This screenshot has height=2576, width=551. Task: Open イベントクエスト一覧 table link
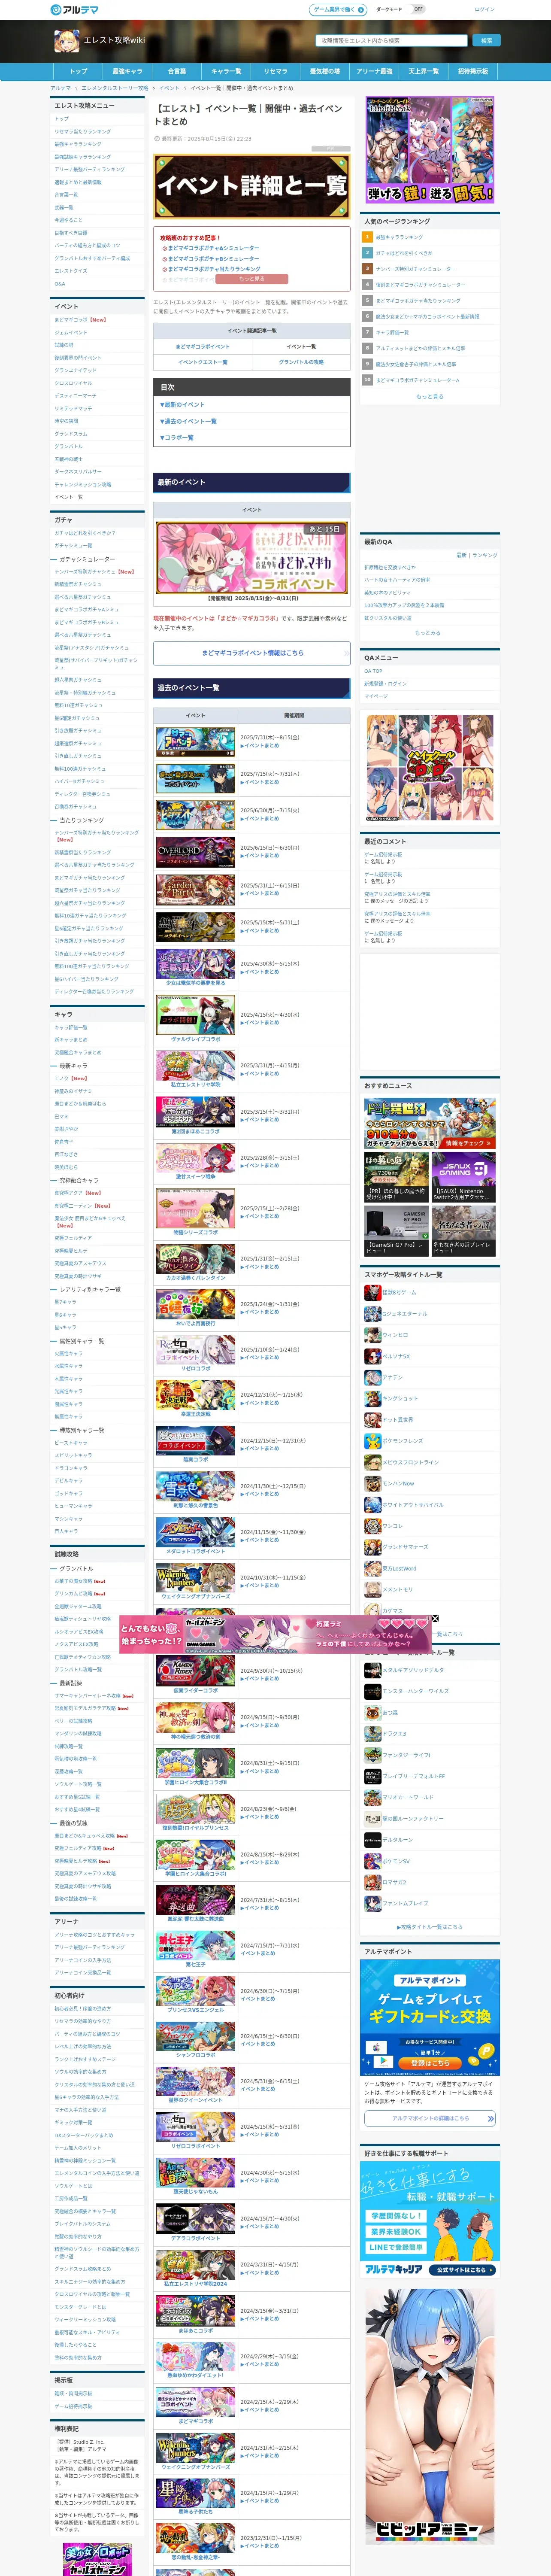coord(202,362)
